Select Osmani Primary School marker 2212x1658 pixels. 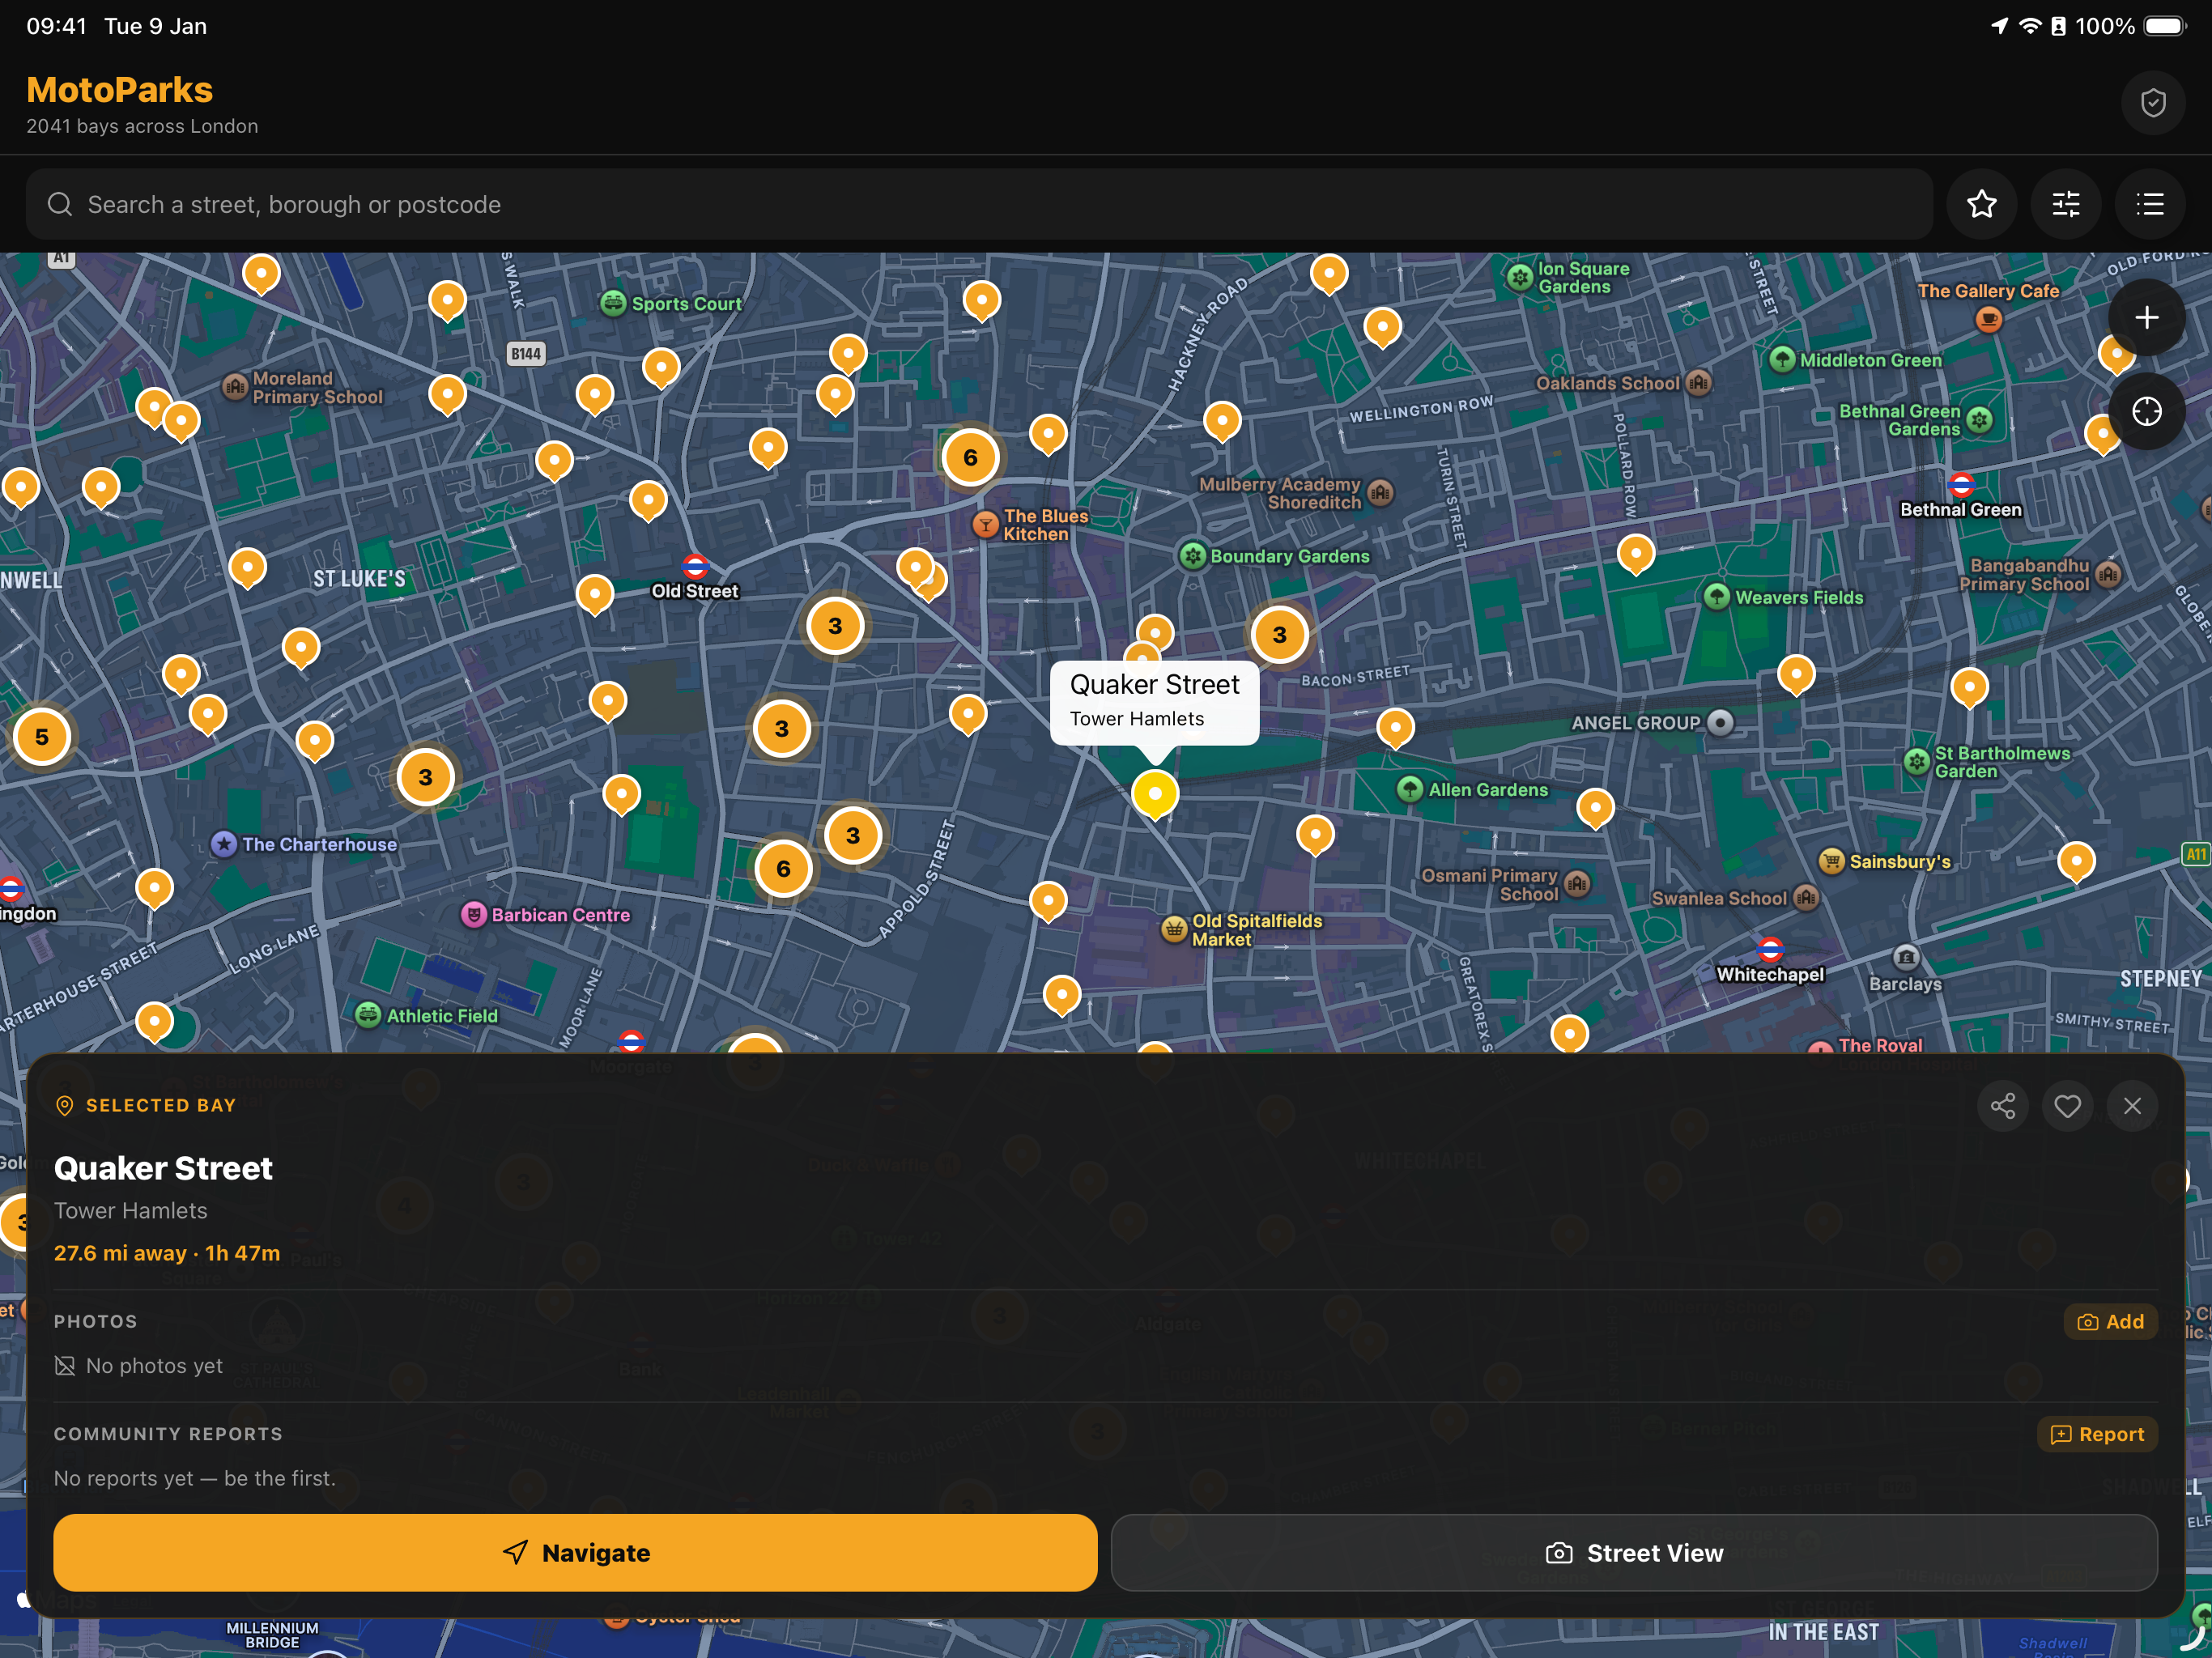(x=1577, y=883)
